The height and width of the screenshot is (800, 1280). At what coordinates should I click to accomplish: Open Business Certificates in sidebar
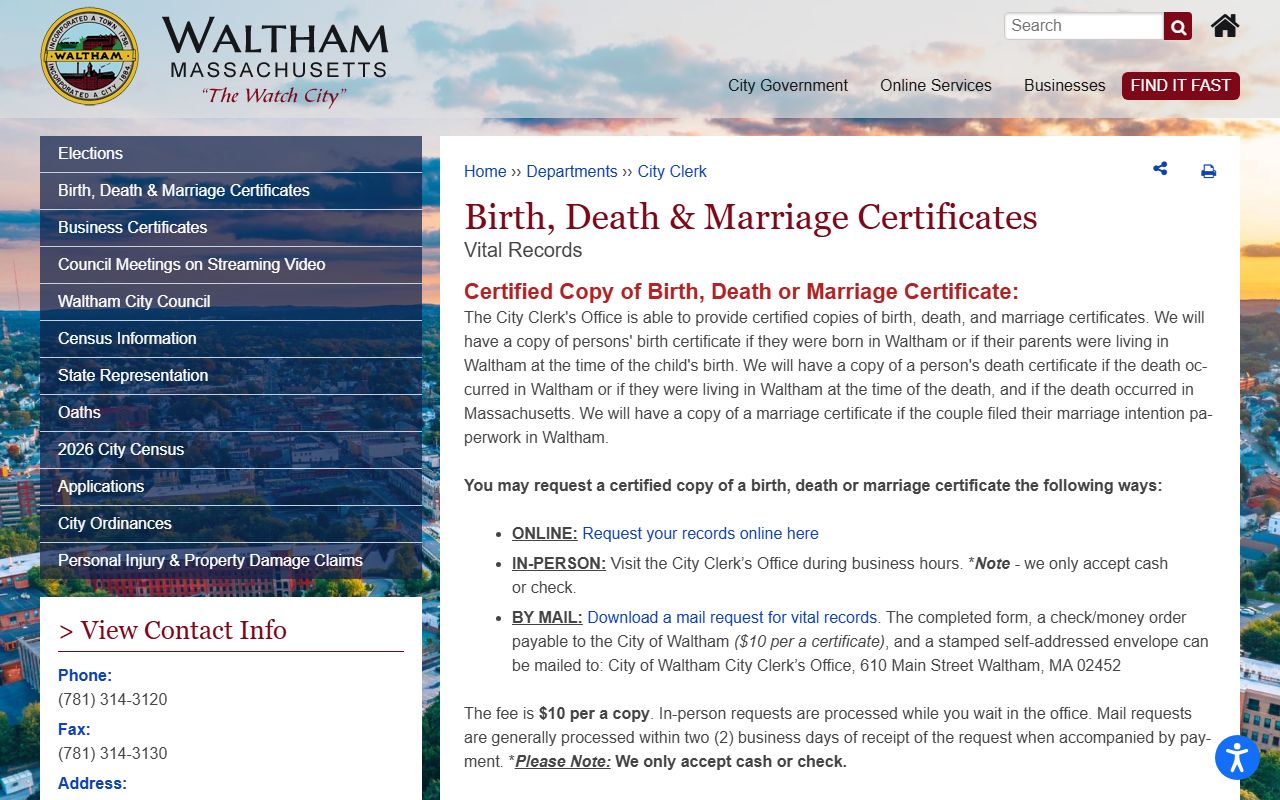click(231, 228)
